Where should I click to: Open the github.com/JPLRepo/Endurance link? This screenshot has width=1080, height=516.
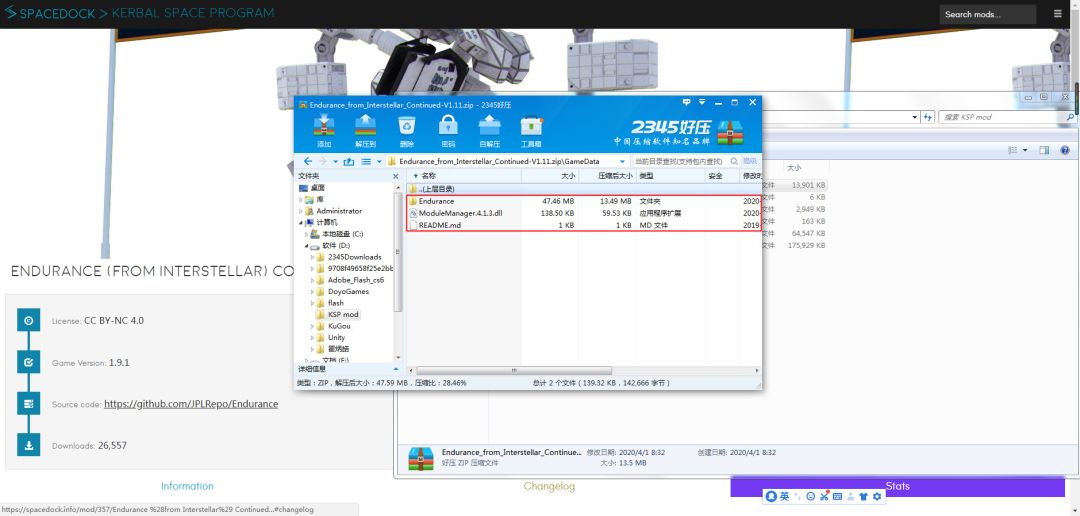191,404
